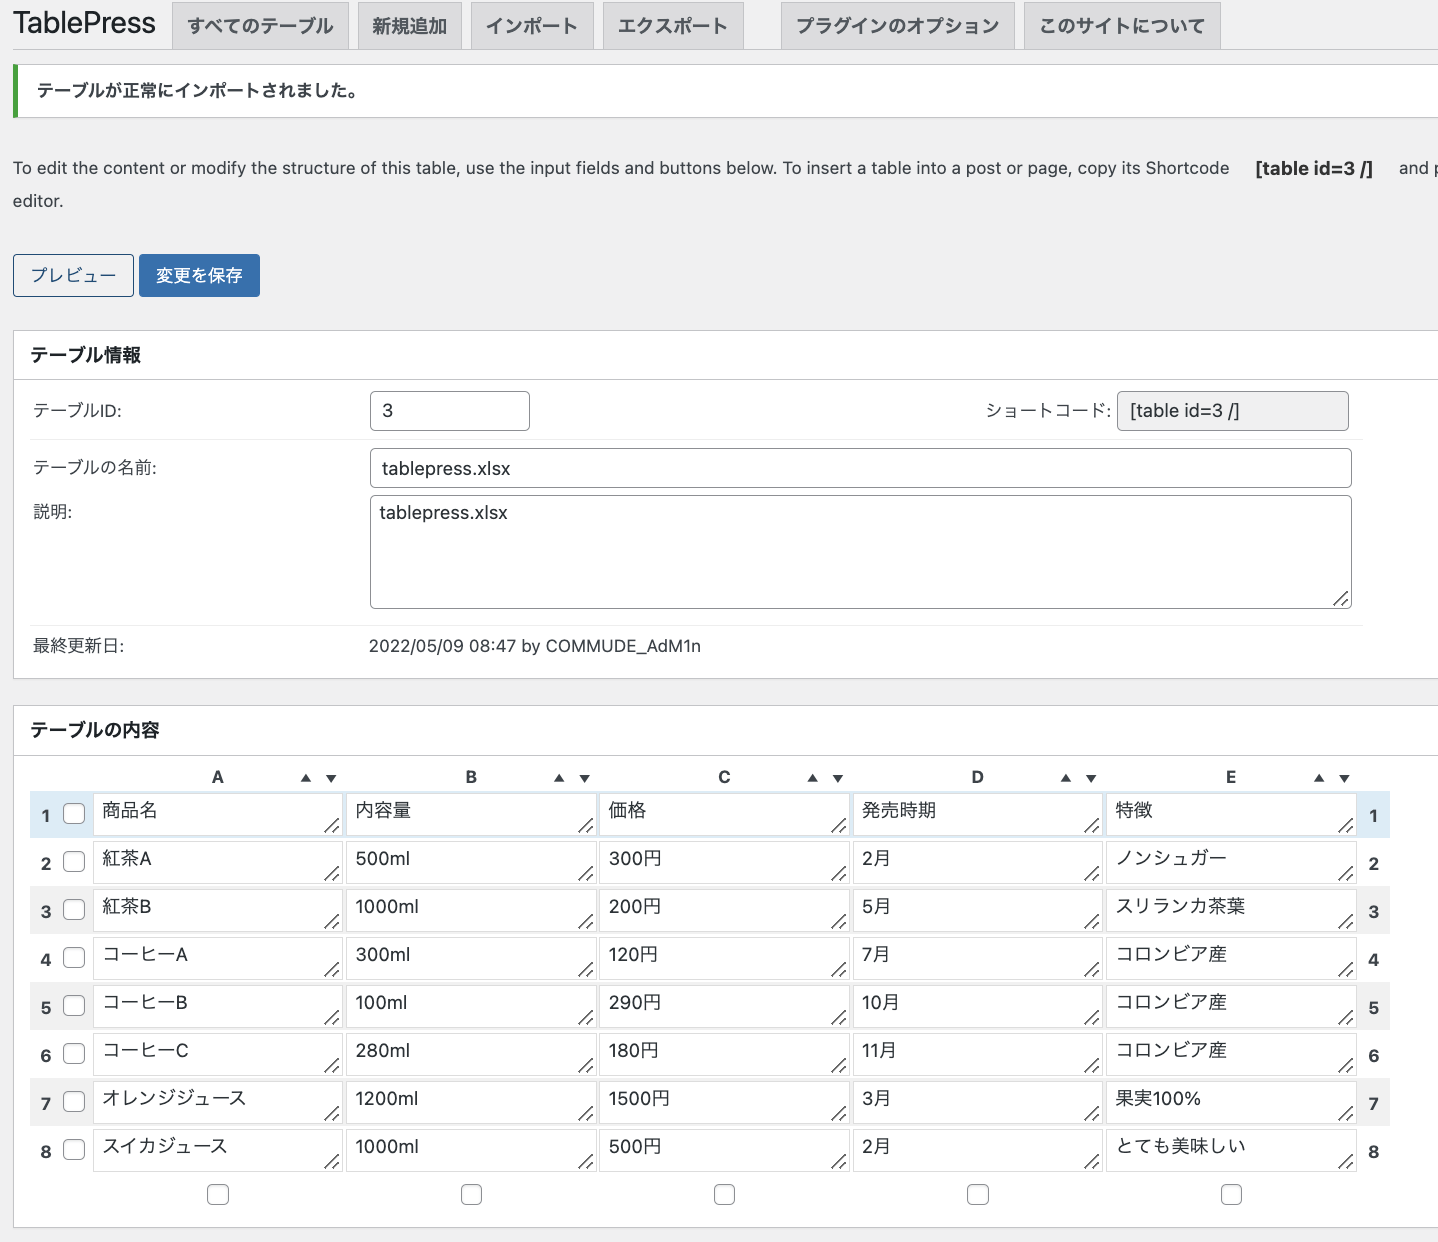Click the 価格 header cell
This screenshot has width=1438, height=1242.
point(724,814)
